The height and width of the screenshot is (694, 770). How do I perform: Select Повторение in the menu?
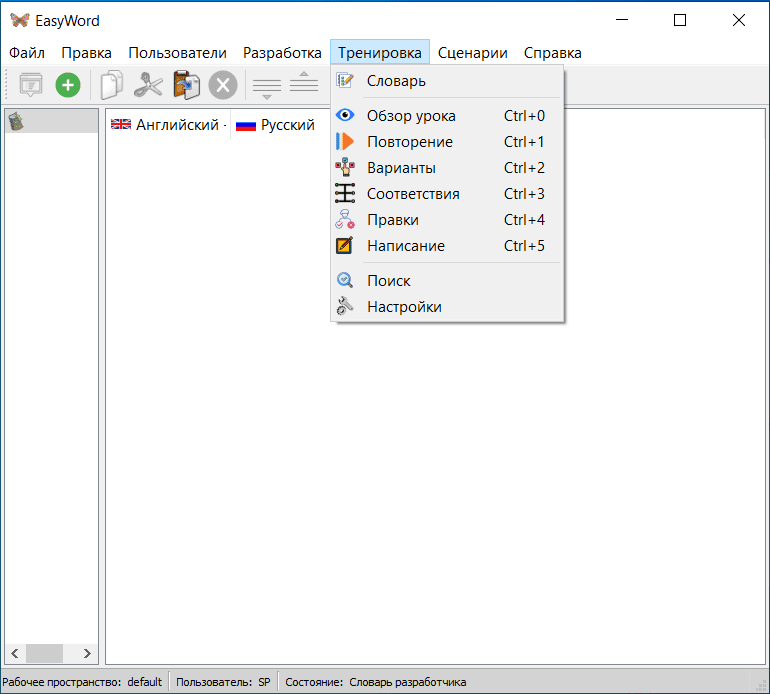[447, 141]
